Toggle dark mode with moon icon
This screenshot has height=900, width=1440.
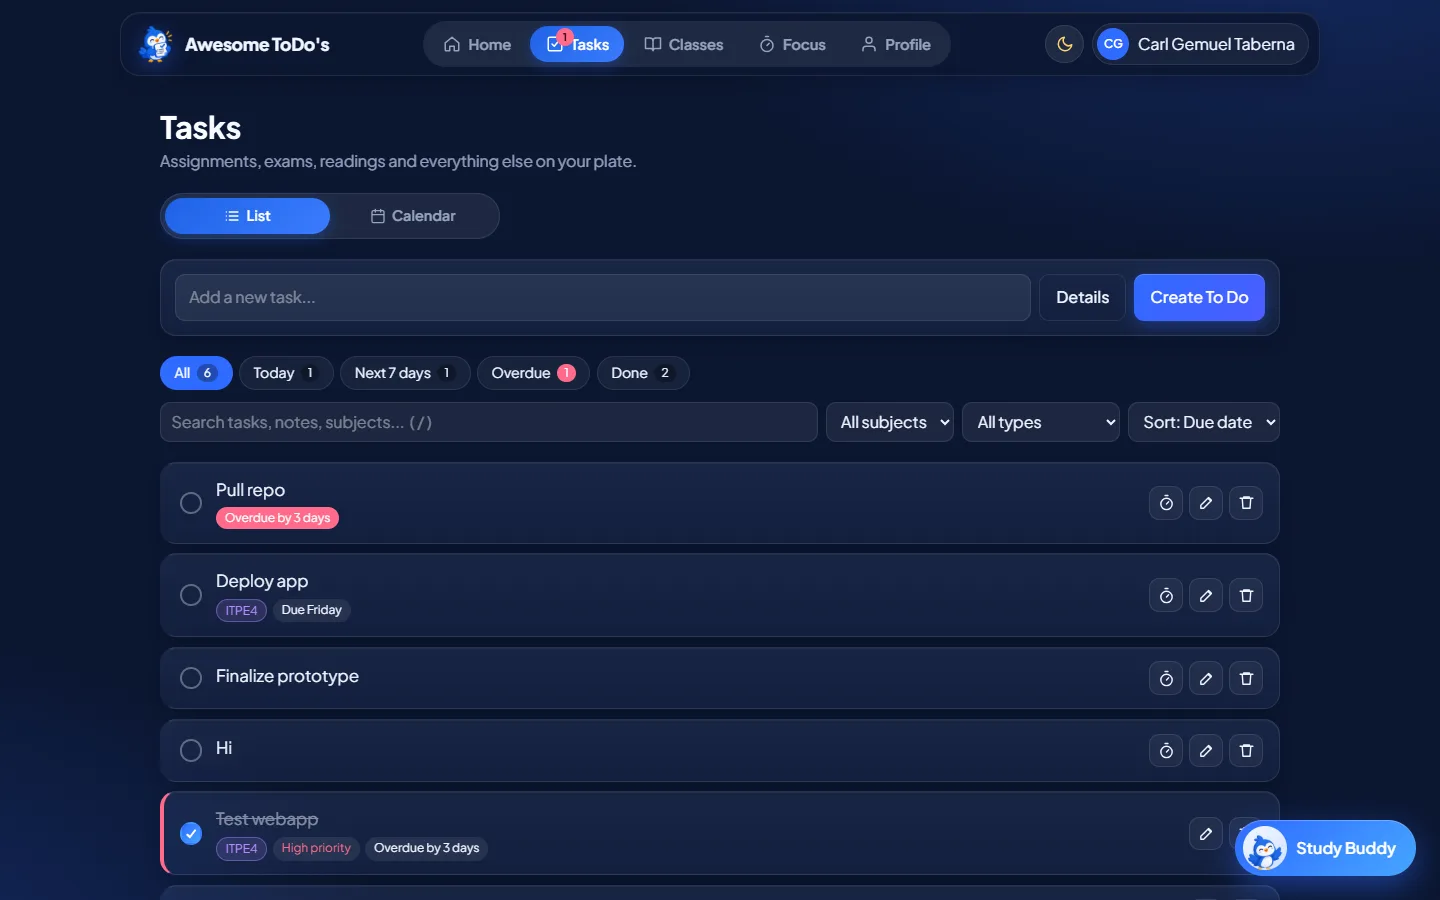point(1064,44)
